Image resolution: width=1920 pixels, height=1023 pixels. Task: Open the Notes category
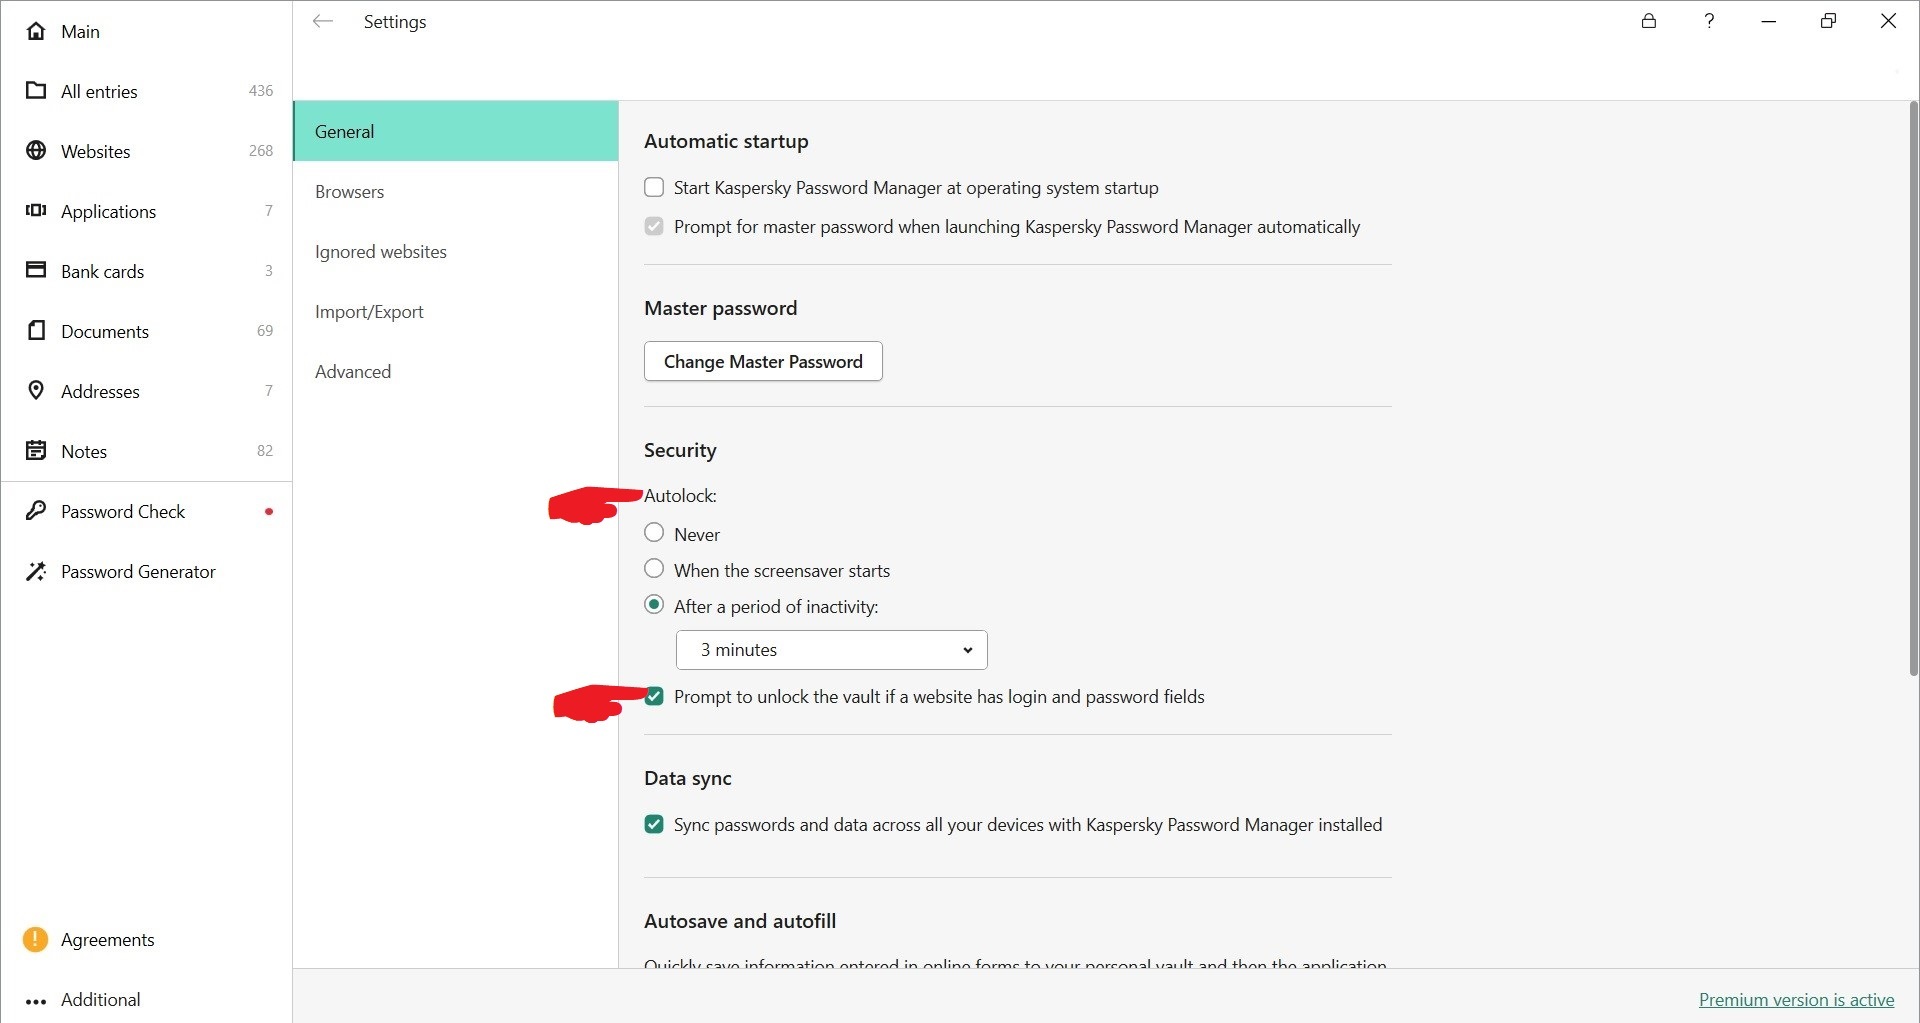point(146,451)
